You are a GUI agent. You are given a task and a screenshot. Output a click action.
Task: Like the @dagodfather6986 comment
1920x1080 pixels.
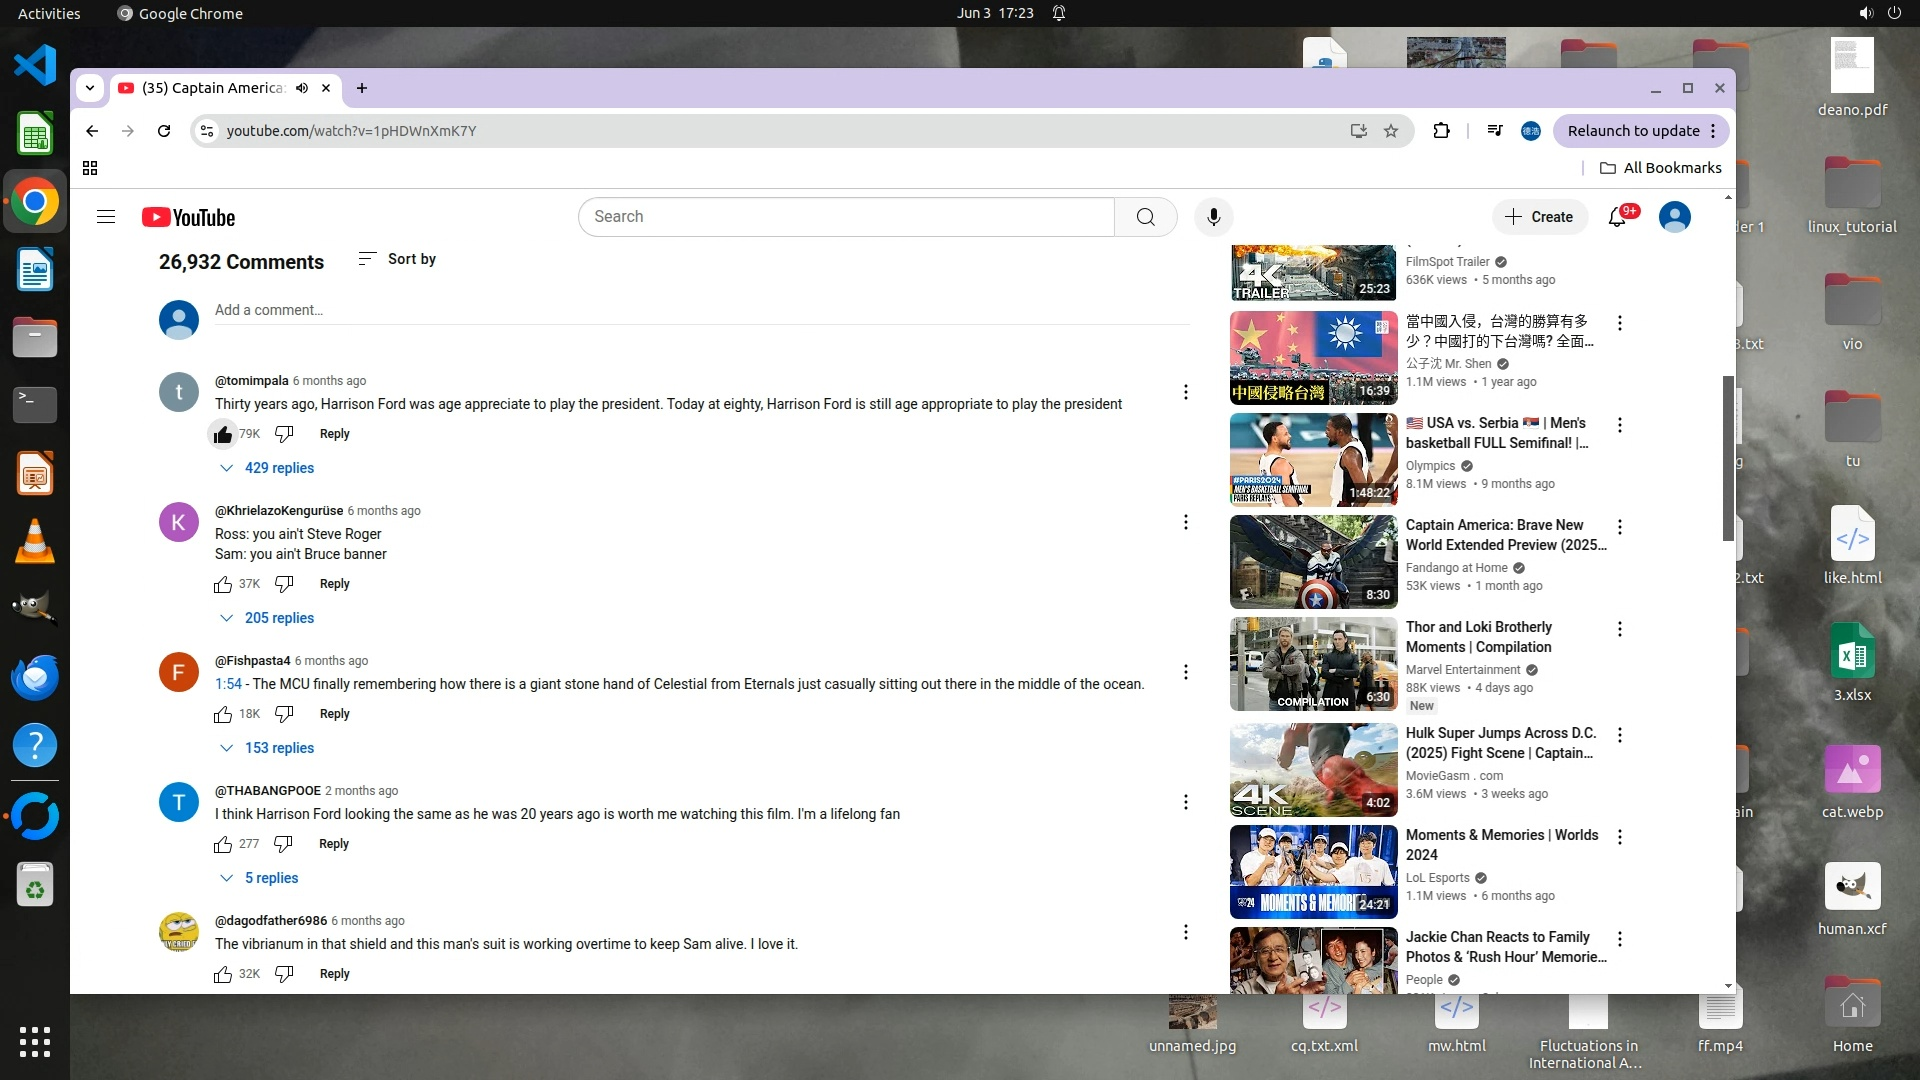(223, 974)
